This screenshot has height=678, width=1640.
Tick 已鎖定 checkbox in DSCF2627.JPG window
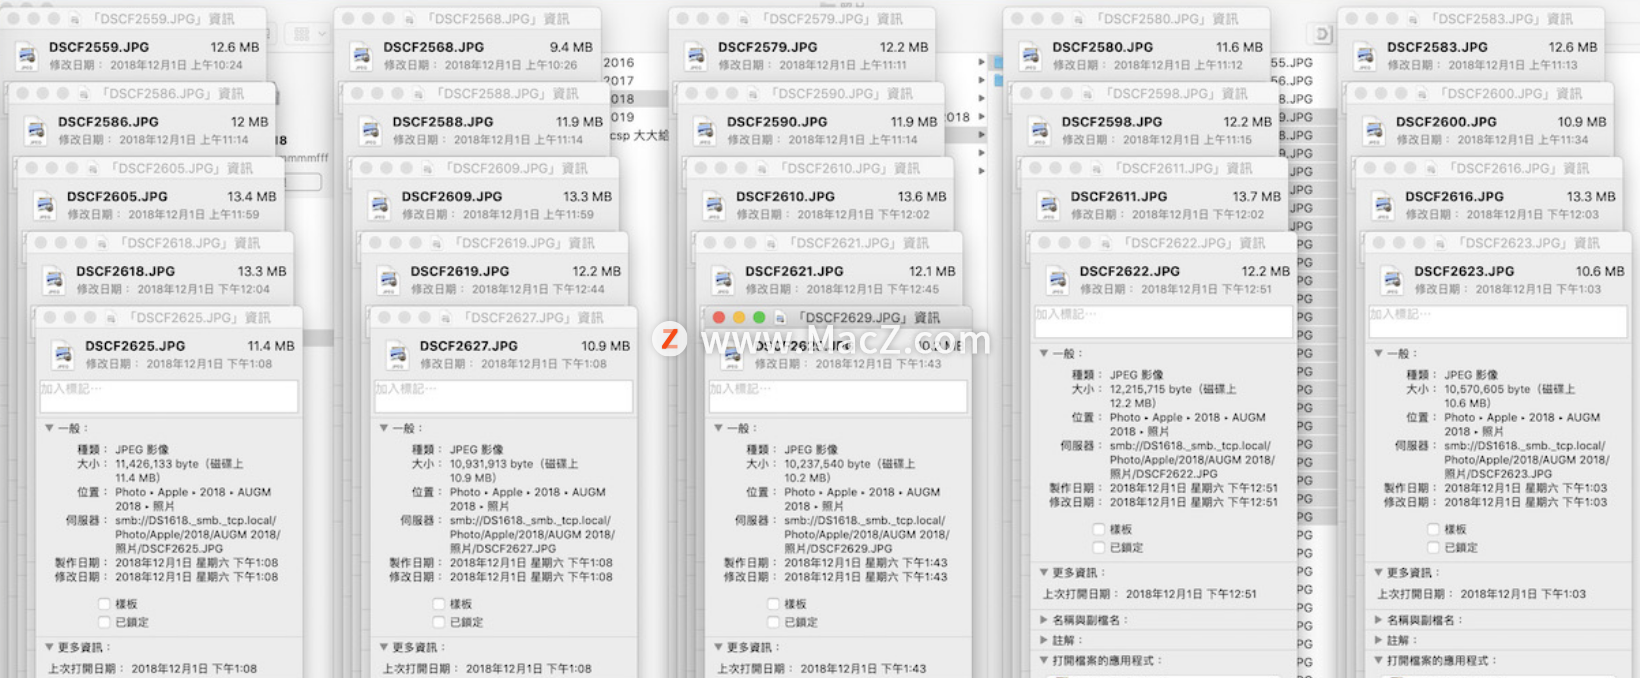click(x=439, y=622)
